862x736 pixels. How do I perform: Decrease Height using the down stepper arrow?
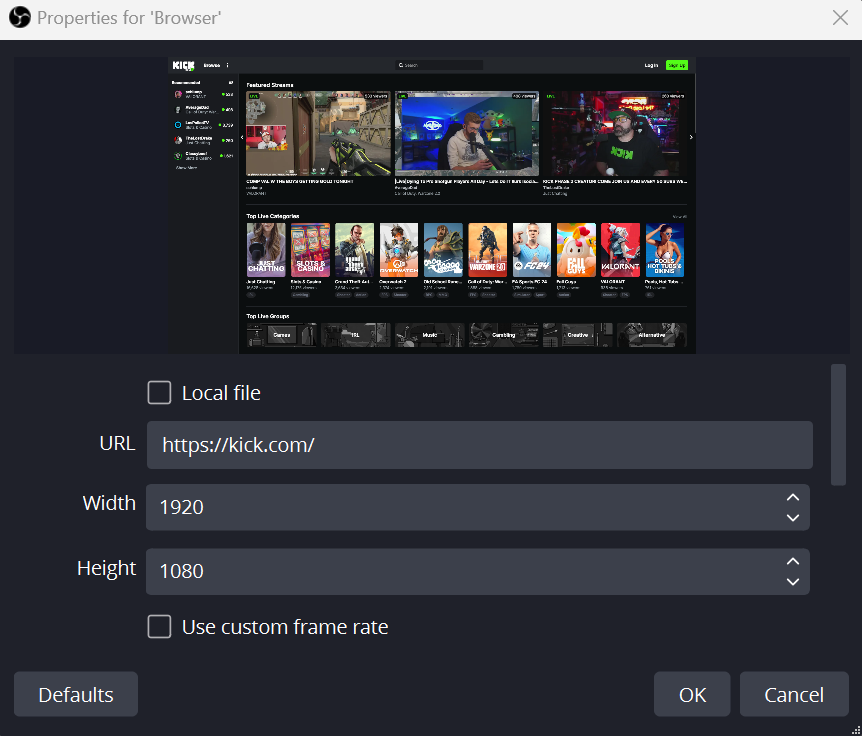pos(792,582)
